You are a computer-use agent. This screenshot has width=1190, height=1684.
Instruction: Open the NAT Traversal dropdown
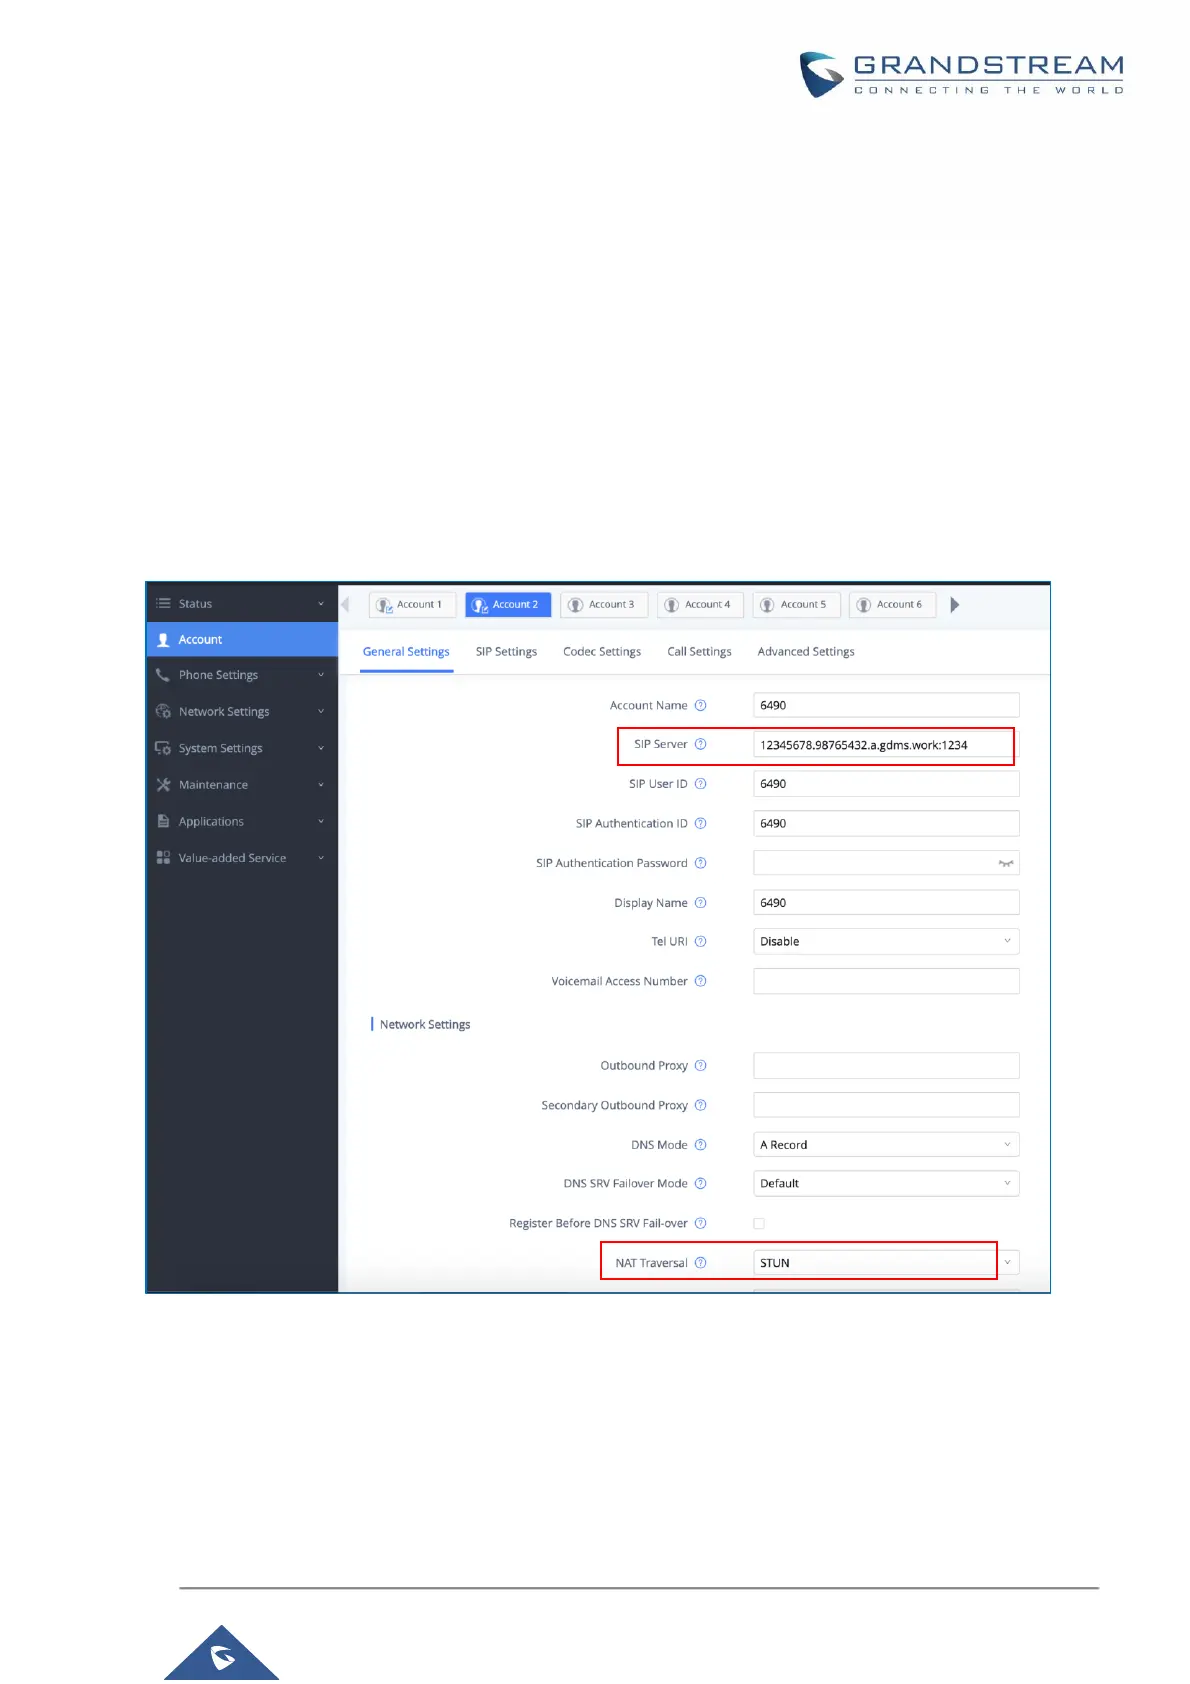coord(886,1263)
